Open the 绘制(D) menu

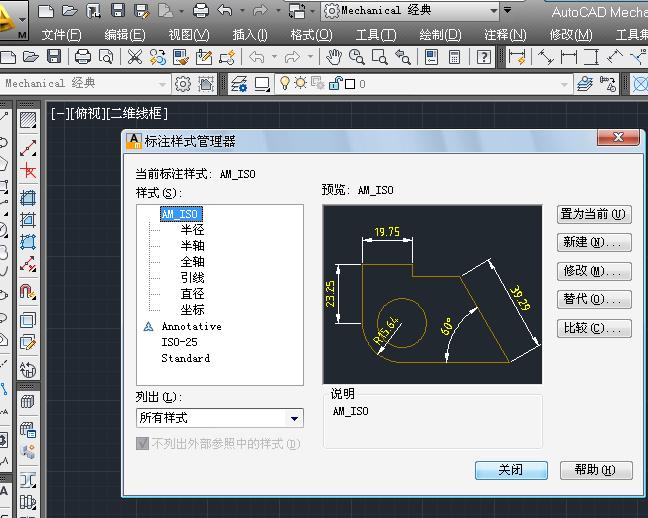coord(440,35)
